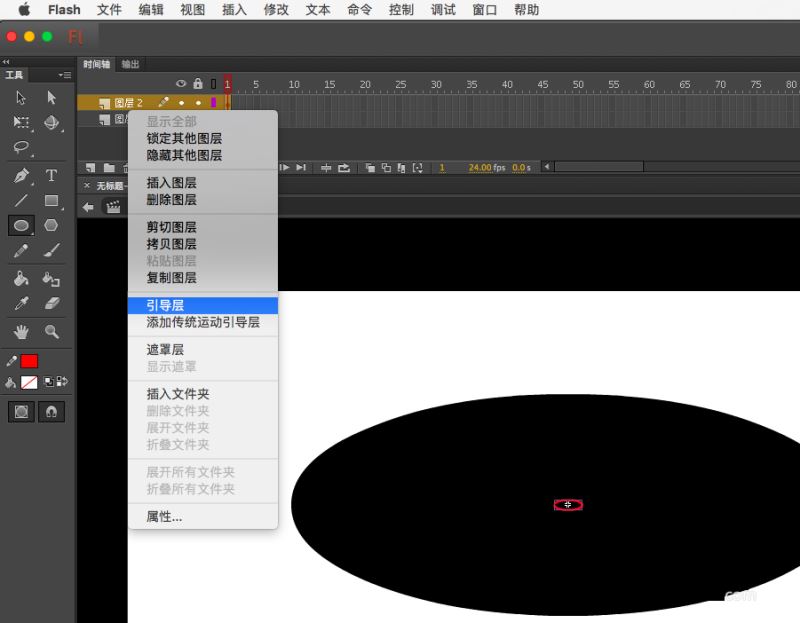Click the center frame icon
The width and height of the screenshot is (800, 623).
tap(326, 168)
